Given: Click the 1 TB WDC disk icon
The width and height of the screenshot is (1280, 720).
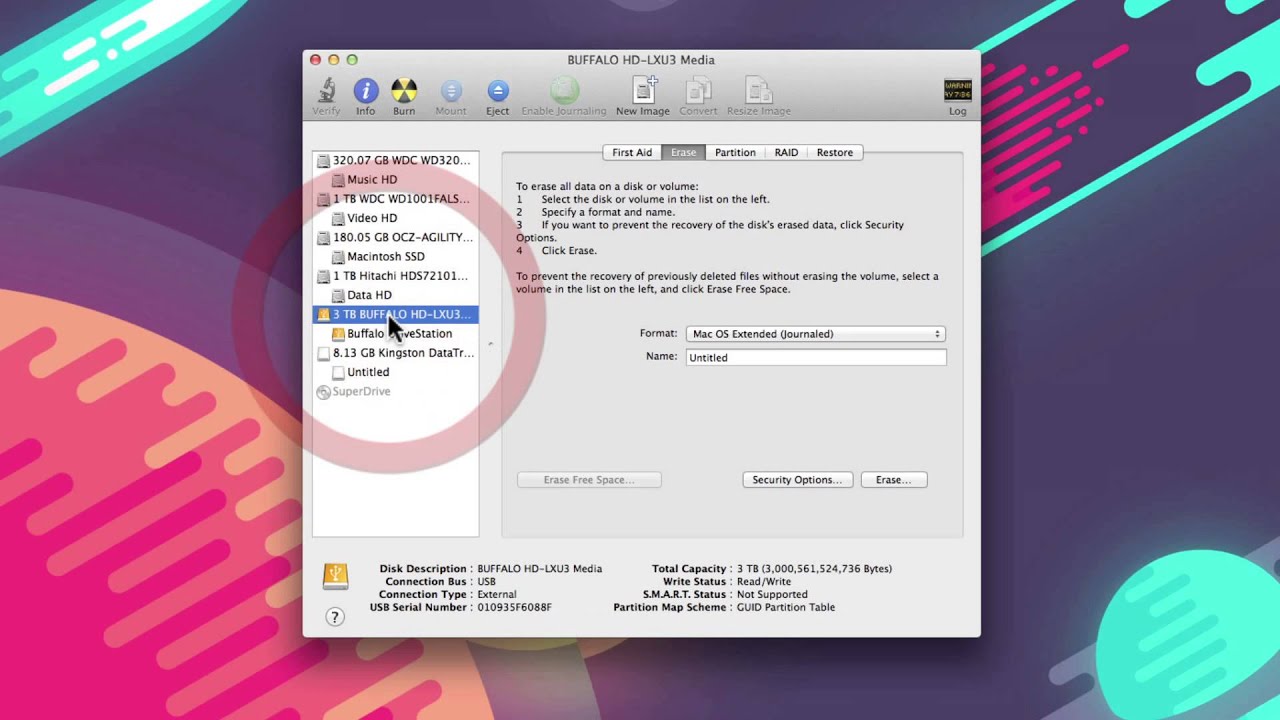Looking at the screenshot, I should 323,199.
